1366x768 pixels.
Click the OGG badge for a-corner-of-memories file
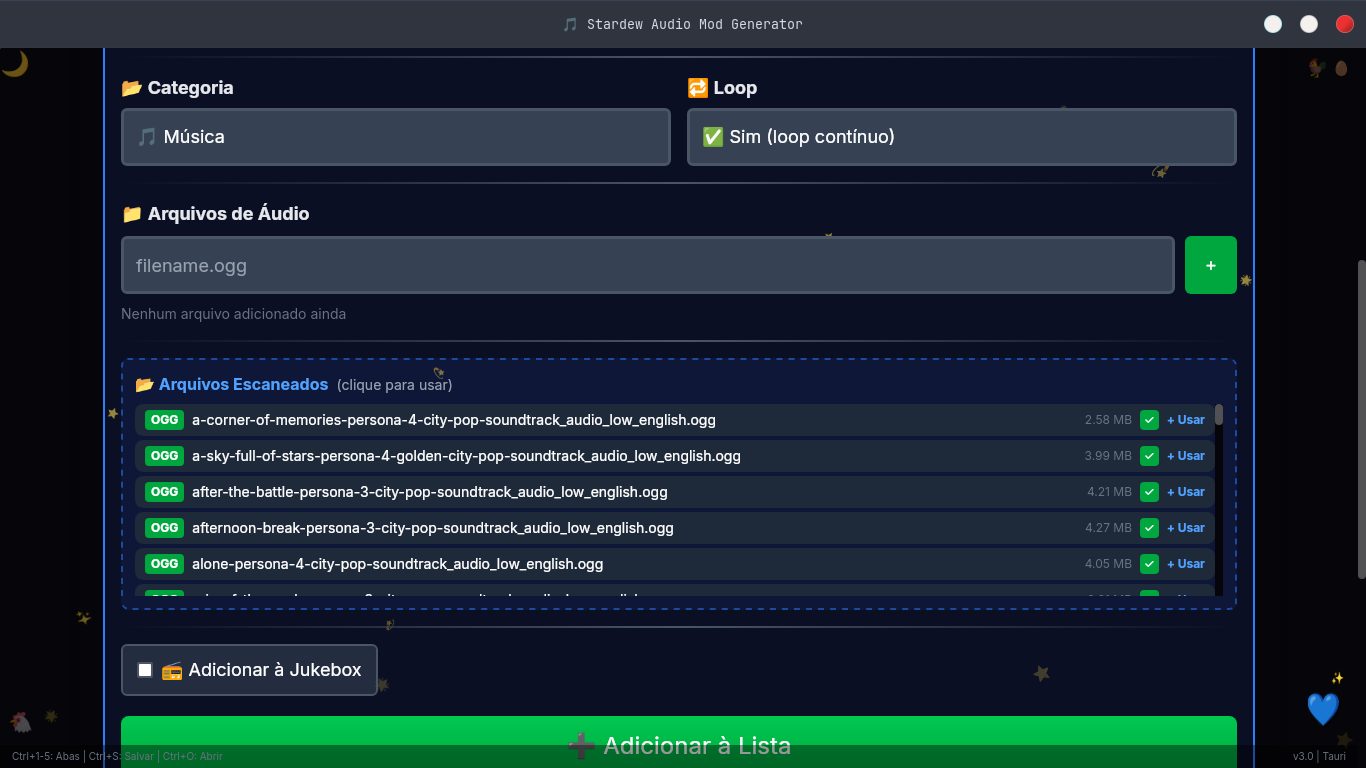164,420
